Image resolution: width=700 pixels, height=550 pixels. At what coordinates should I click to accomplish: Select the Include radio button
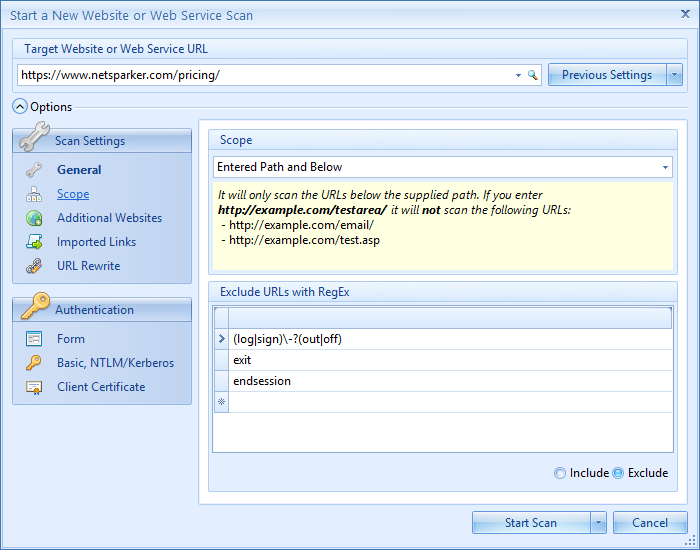click(559, 473)
